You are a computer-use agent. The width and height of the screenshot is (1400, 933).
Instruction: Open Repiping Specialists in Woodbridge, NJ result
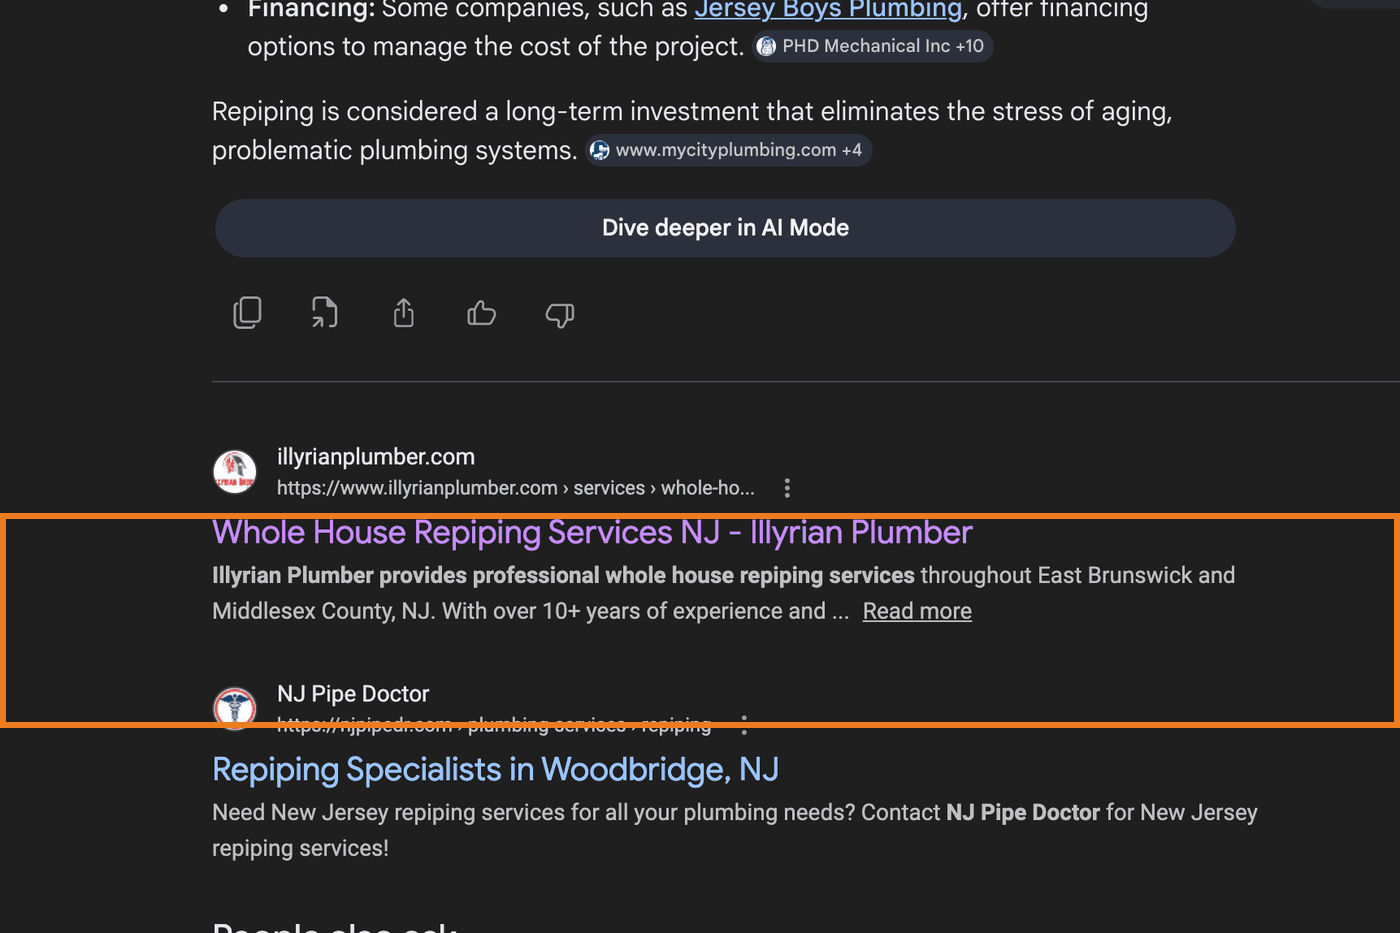point(495,769)
